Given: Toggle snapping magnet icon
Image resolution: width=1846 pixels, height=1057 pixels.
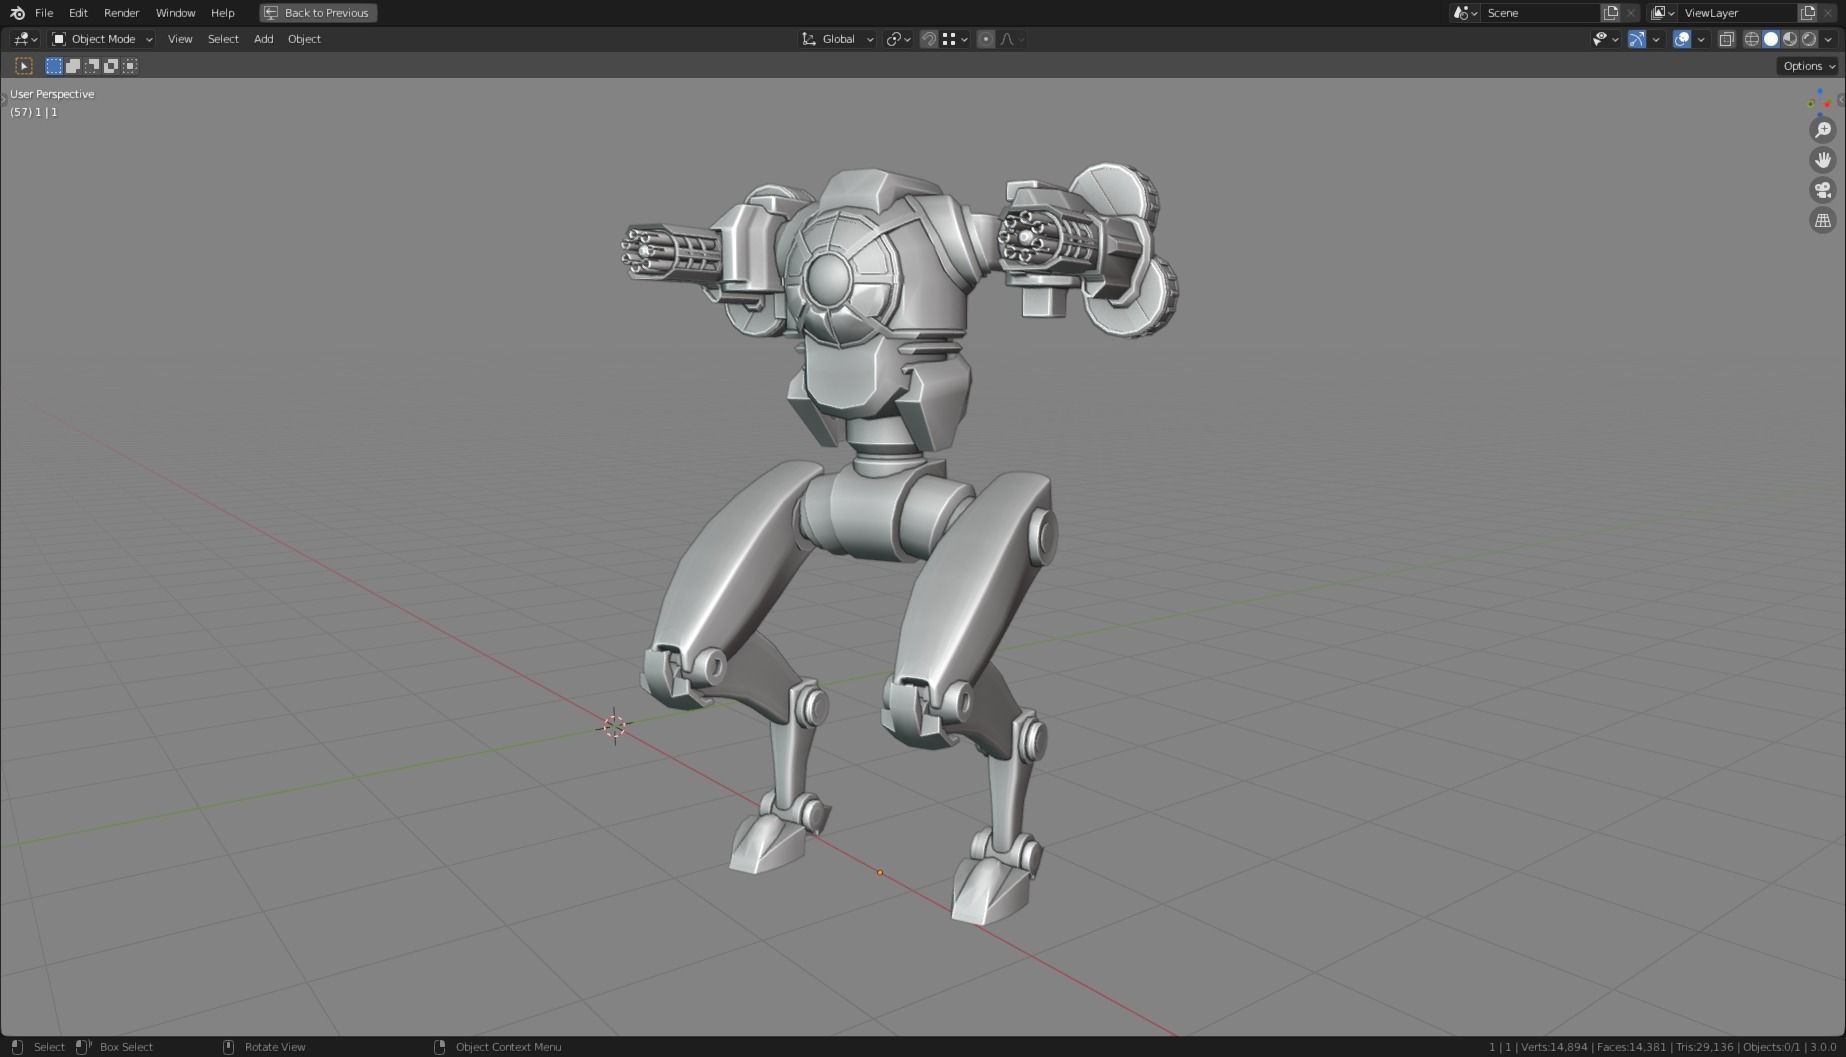Looking at the screenshot, I should (x=929, y=39).
